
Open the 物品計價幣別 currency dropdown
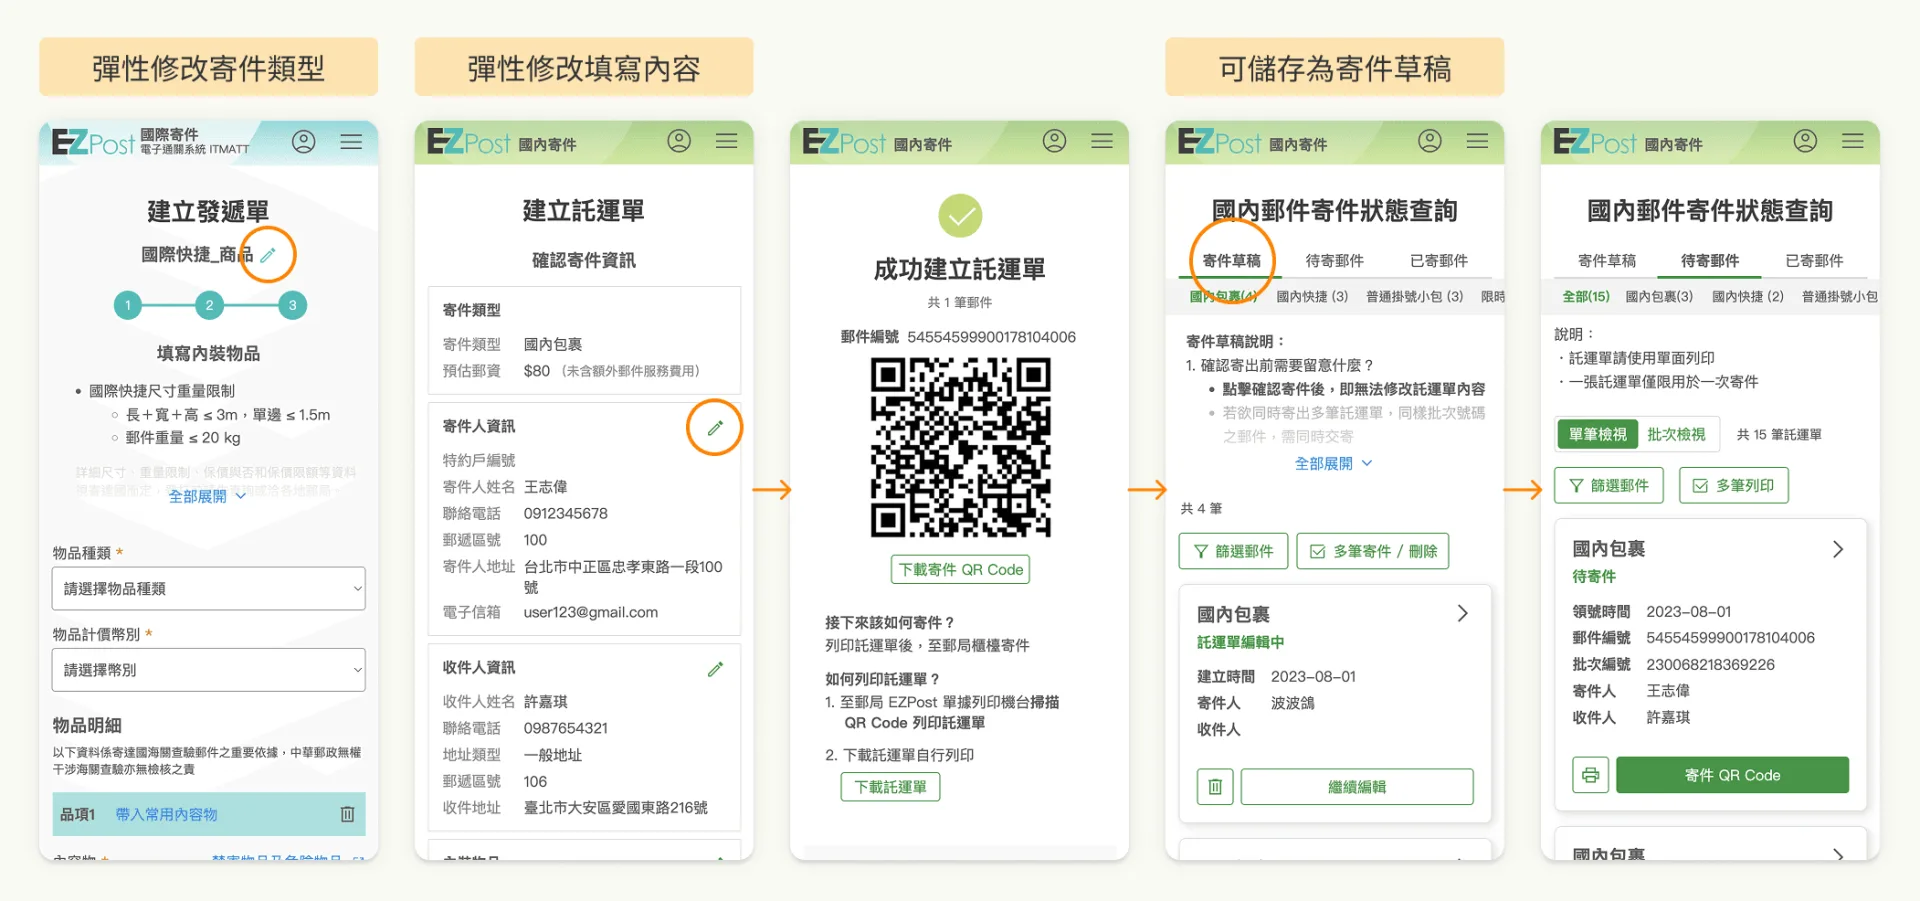tap(208, 670)
